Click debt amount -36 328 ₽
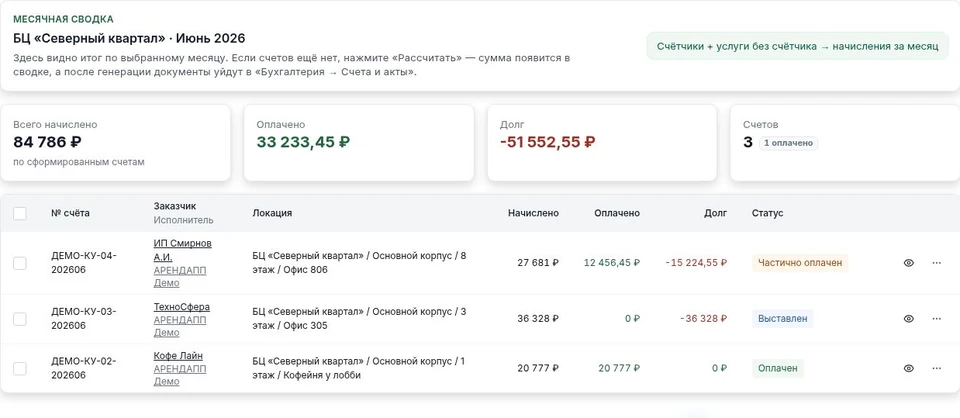The image size is (960, 418). pos(704,319)
